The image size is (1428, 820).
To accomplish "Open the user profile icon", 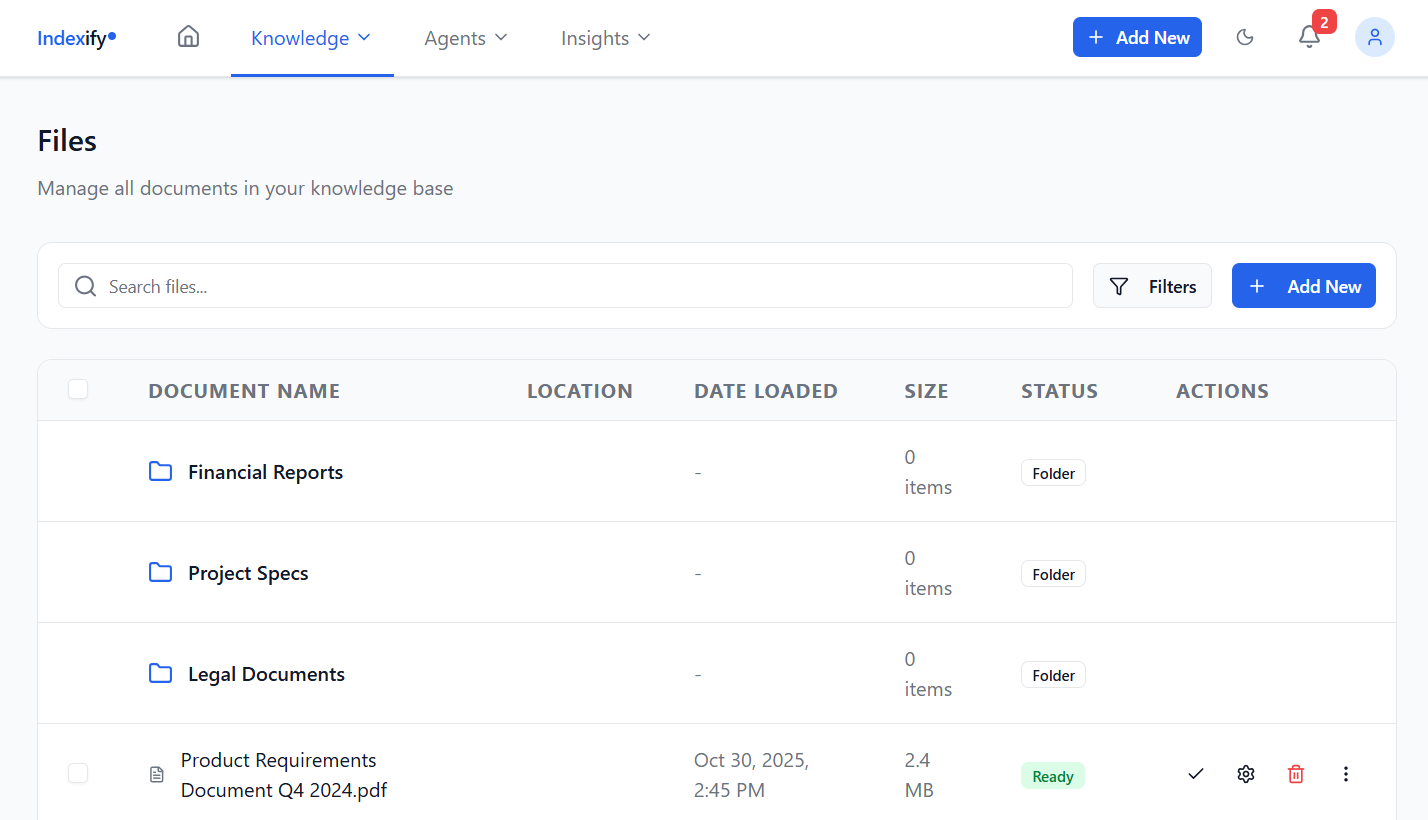I will point(1374,37).
